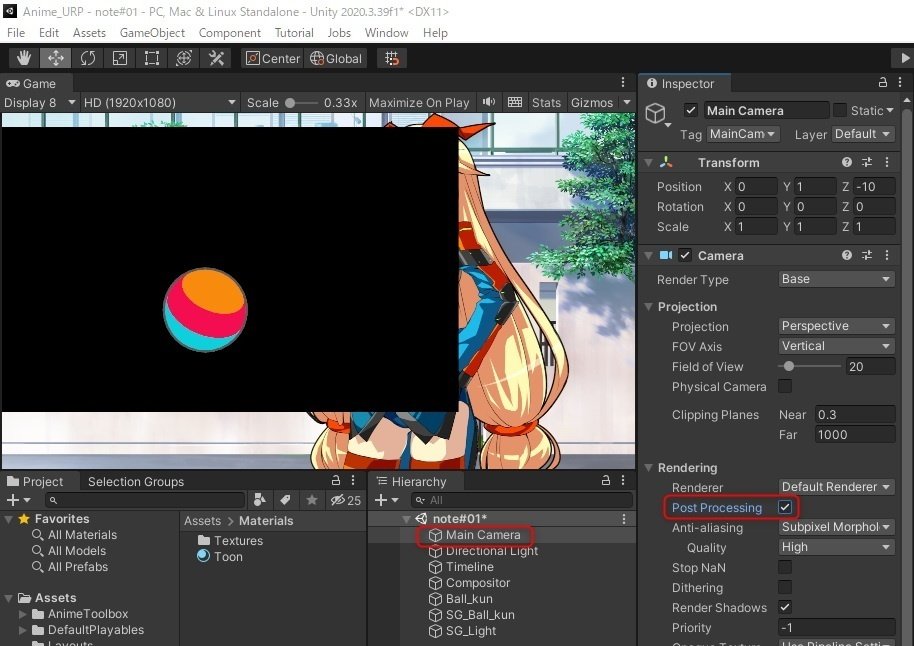Open Transform component help
Image resolution: width=914 pixels, height=646 pixels.
coord(847,163)
